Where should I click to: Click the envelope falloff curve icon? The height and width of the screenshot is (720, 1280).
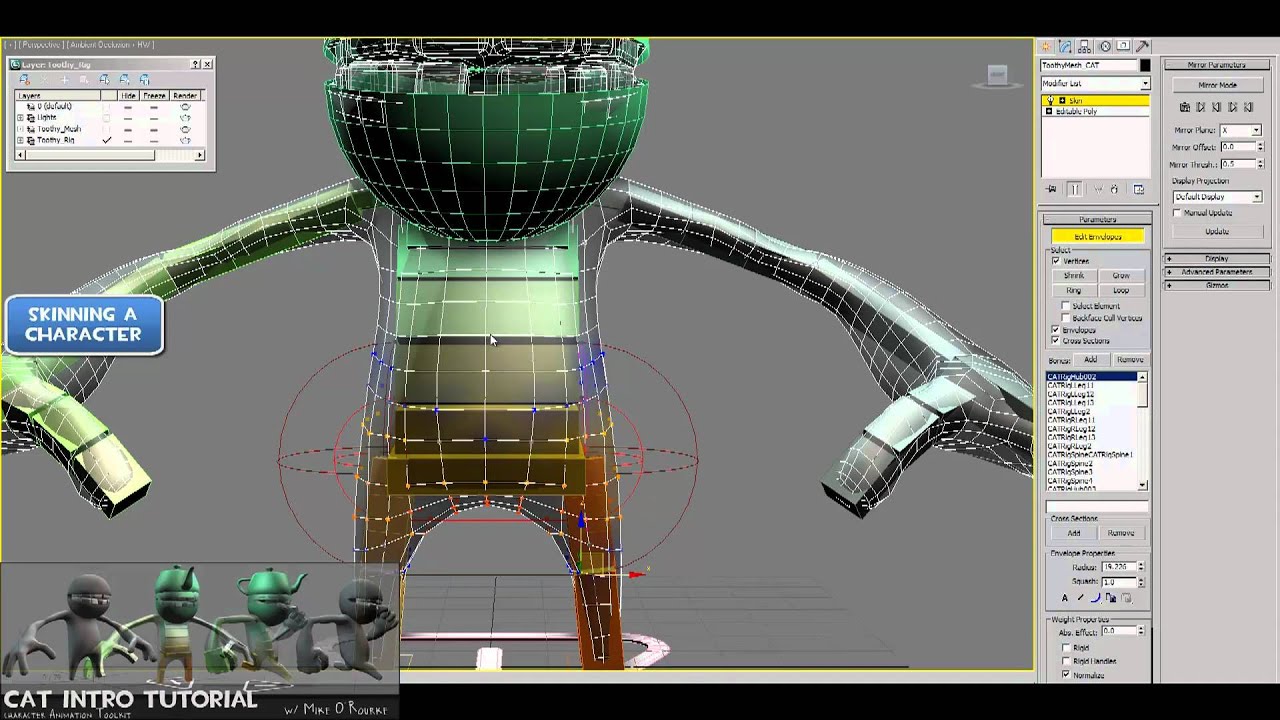[x=1095, y=598]
